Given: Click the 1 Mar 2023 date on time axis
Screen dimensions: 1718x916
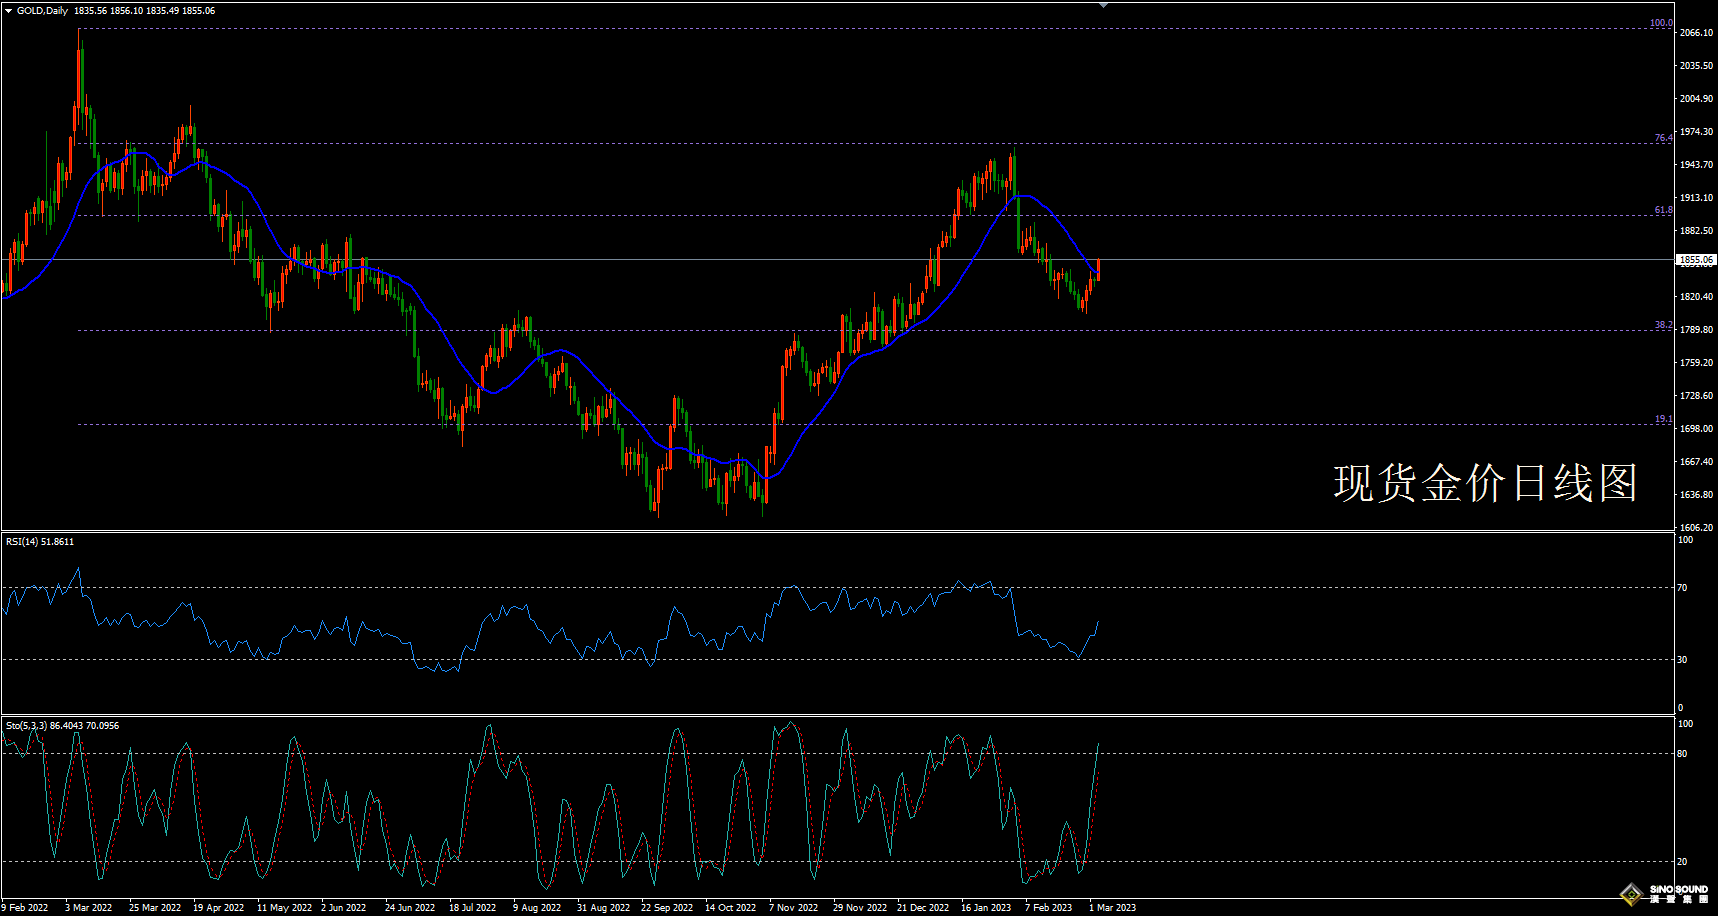Looking at the screenshot, I should (1112, 908).
